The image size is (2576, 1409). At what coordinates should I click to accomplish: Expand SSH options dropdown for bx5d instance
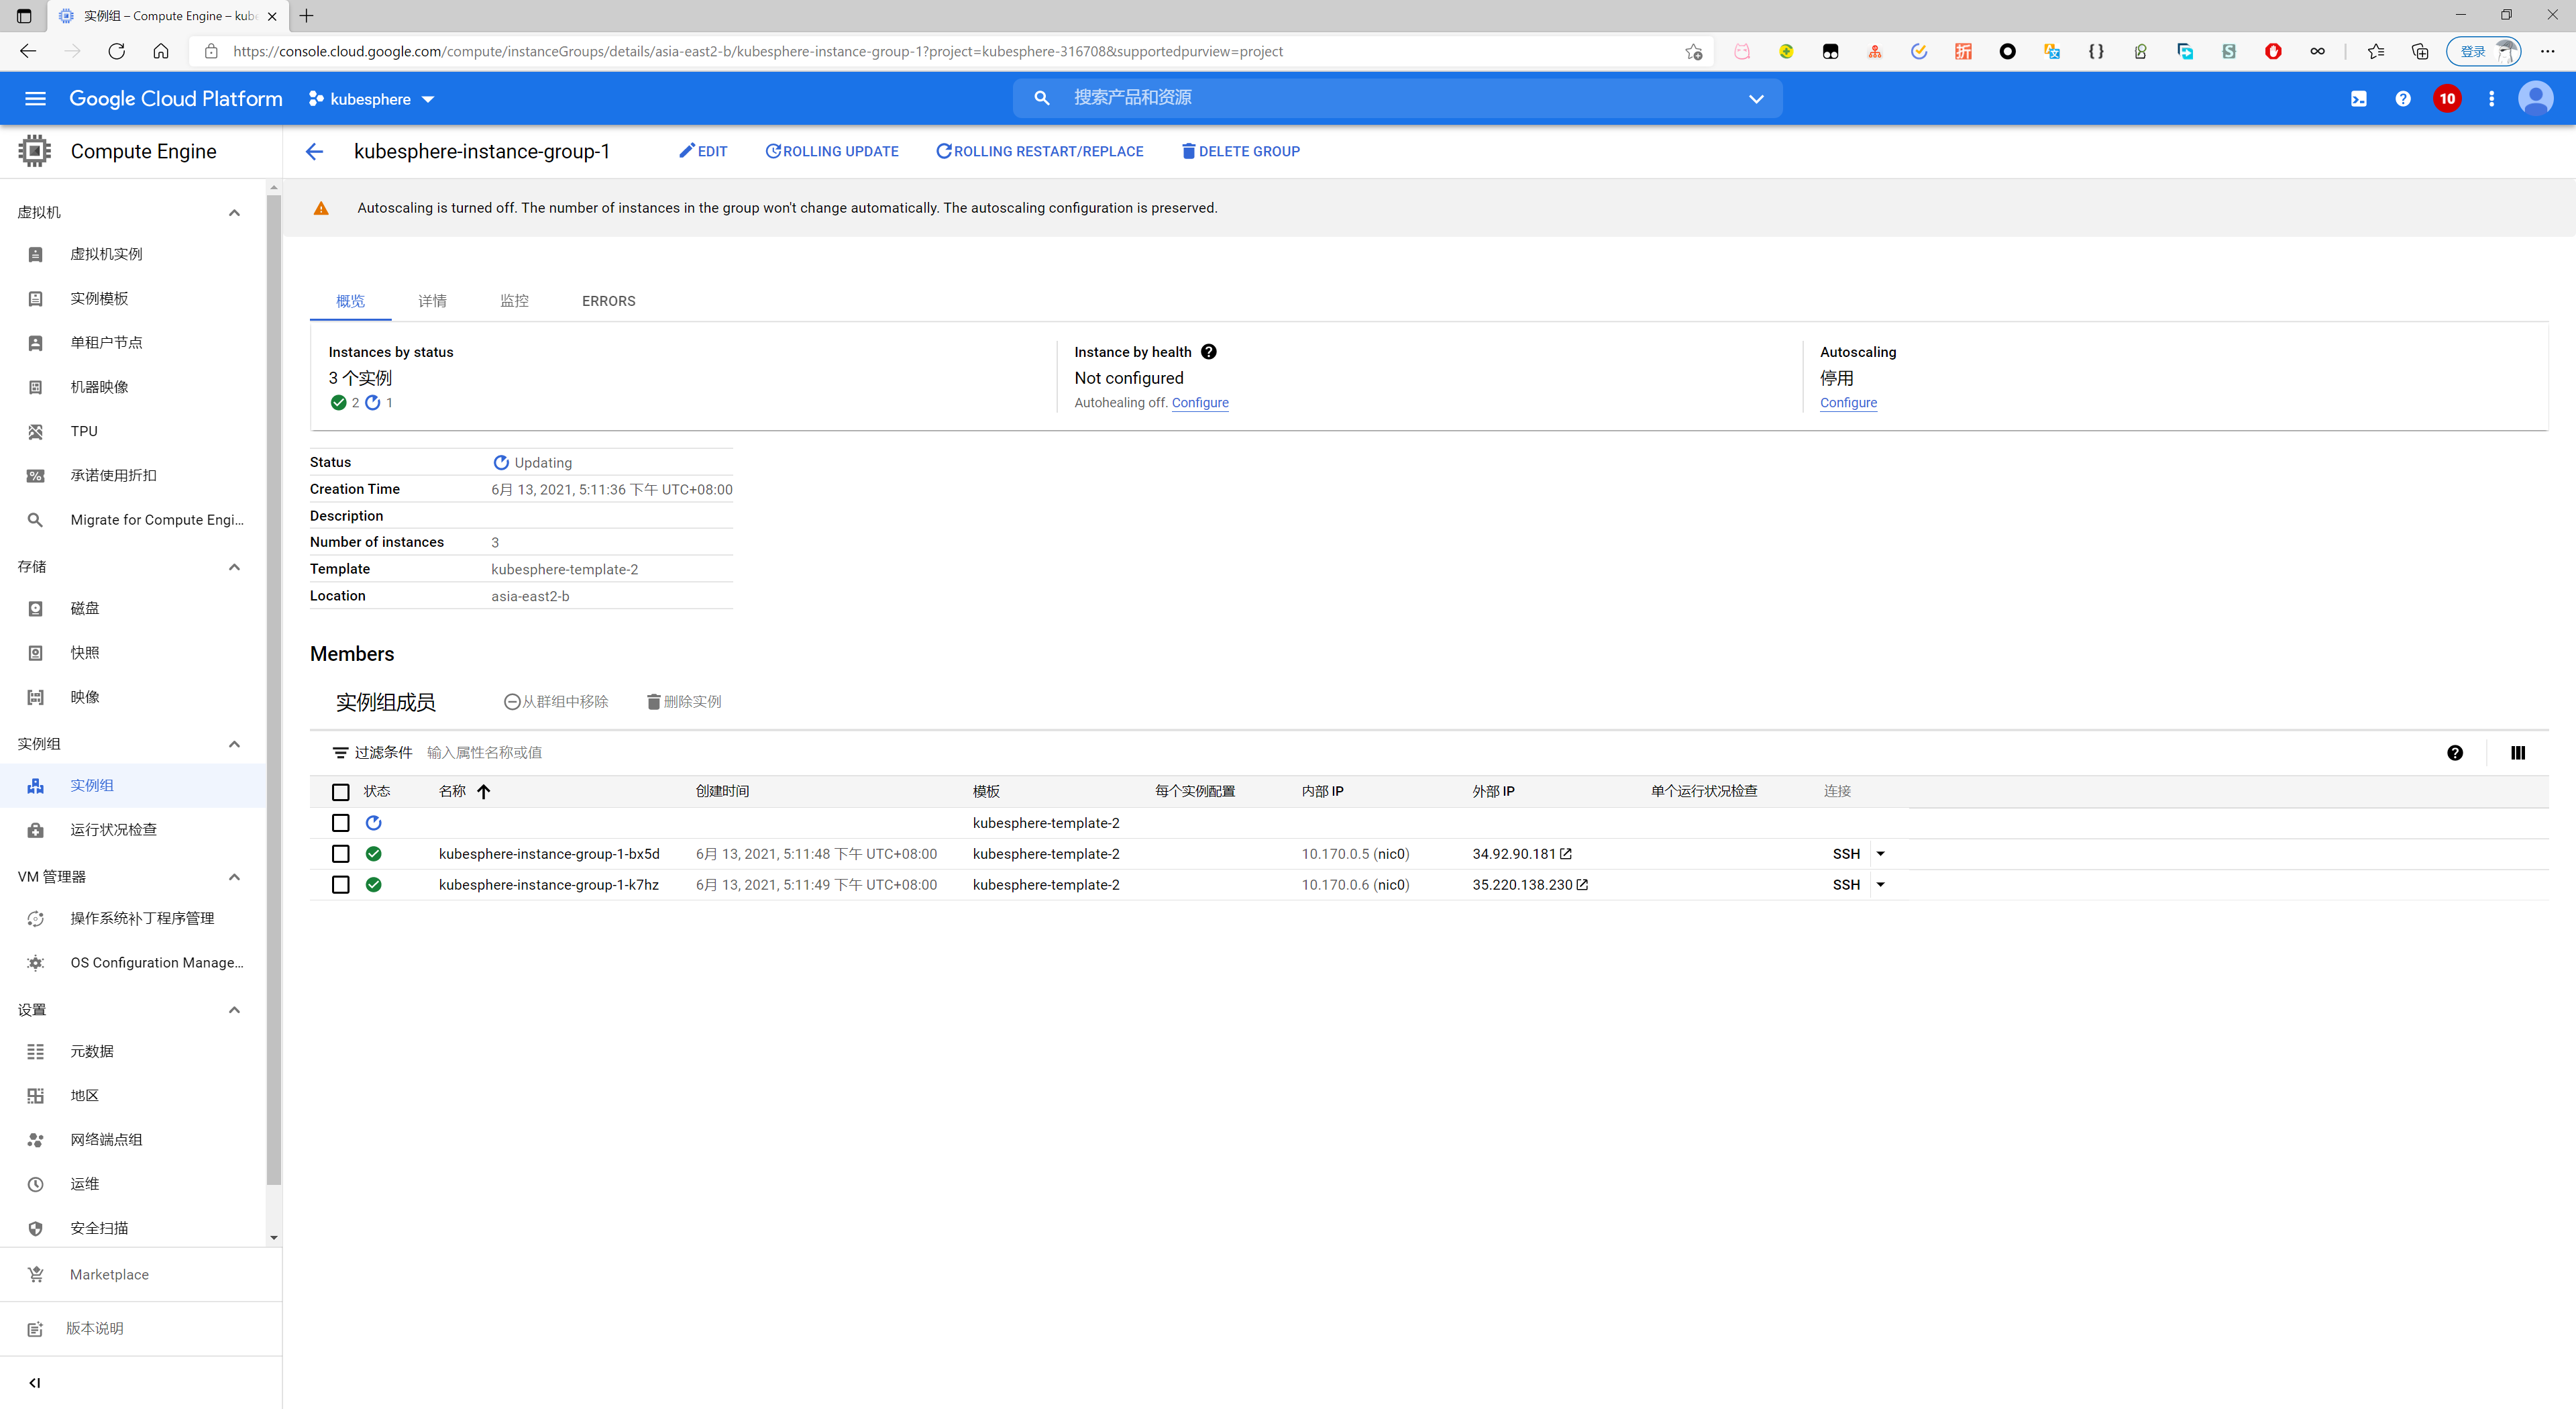coord(1880,854)
